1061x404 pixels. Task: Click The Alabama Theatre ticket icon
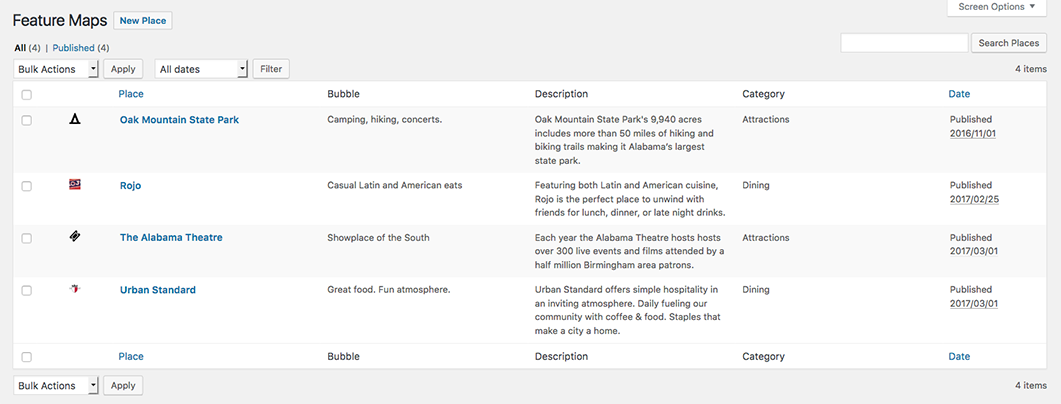tap(75, 236)
